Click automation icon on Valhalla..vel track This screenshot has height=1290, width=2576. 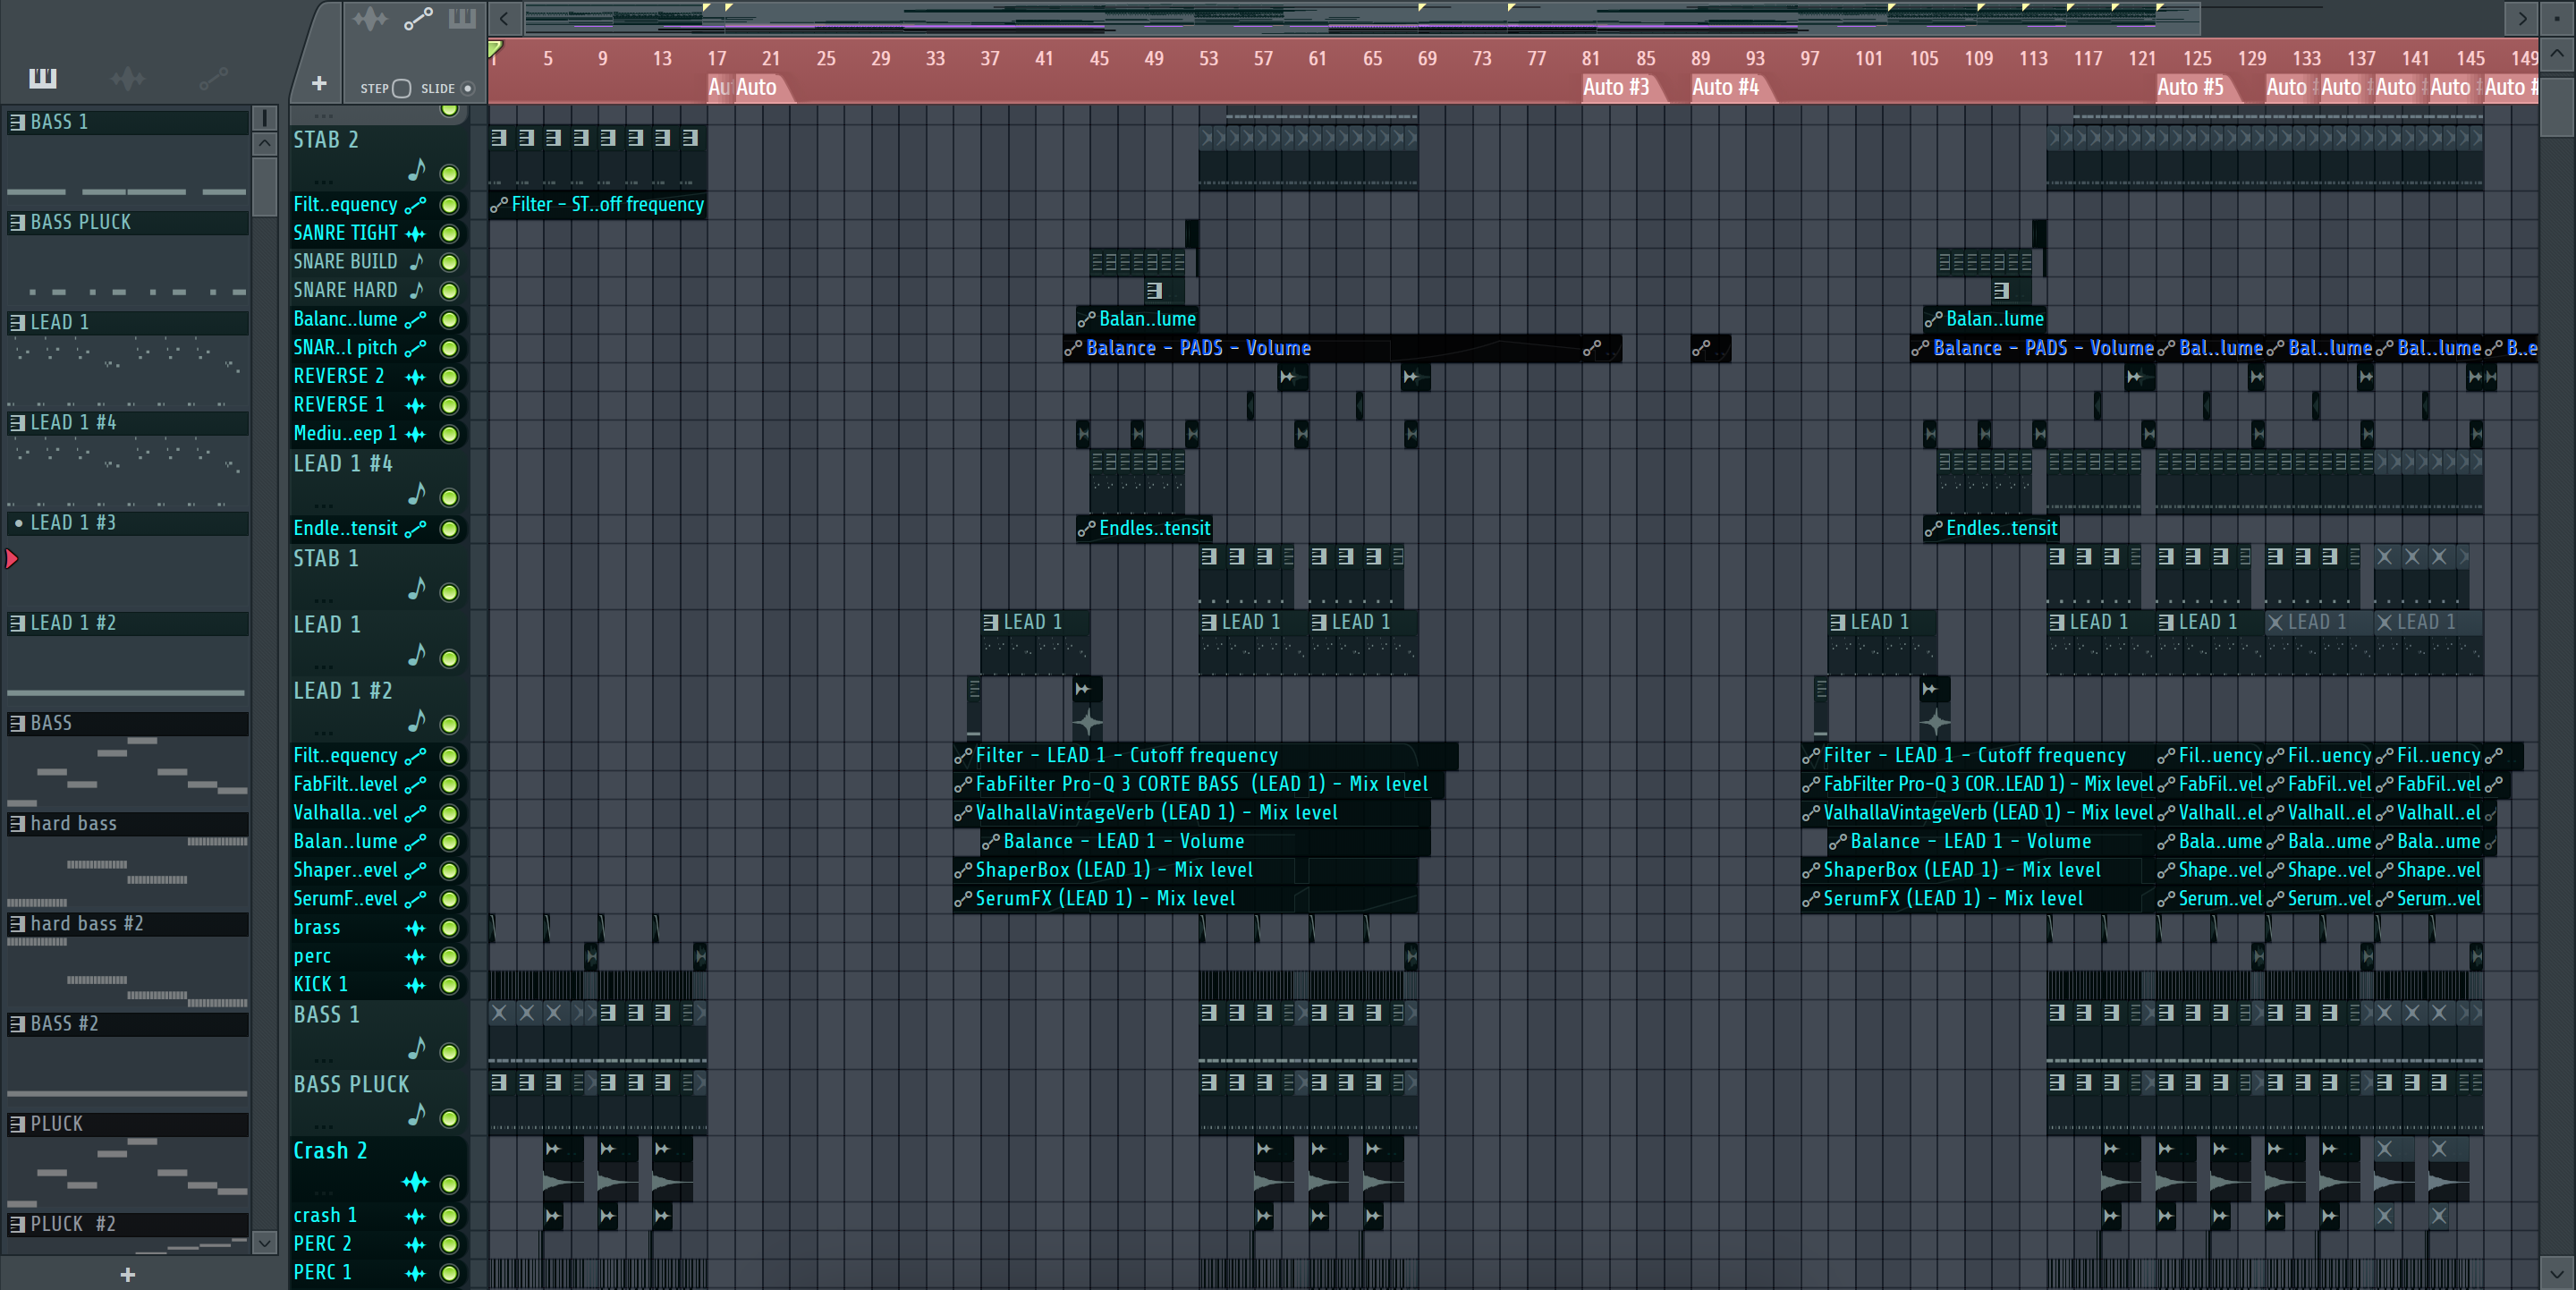coord(416,813)
